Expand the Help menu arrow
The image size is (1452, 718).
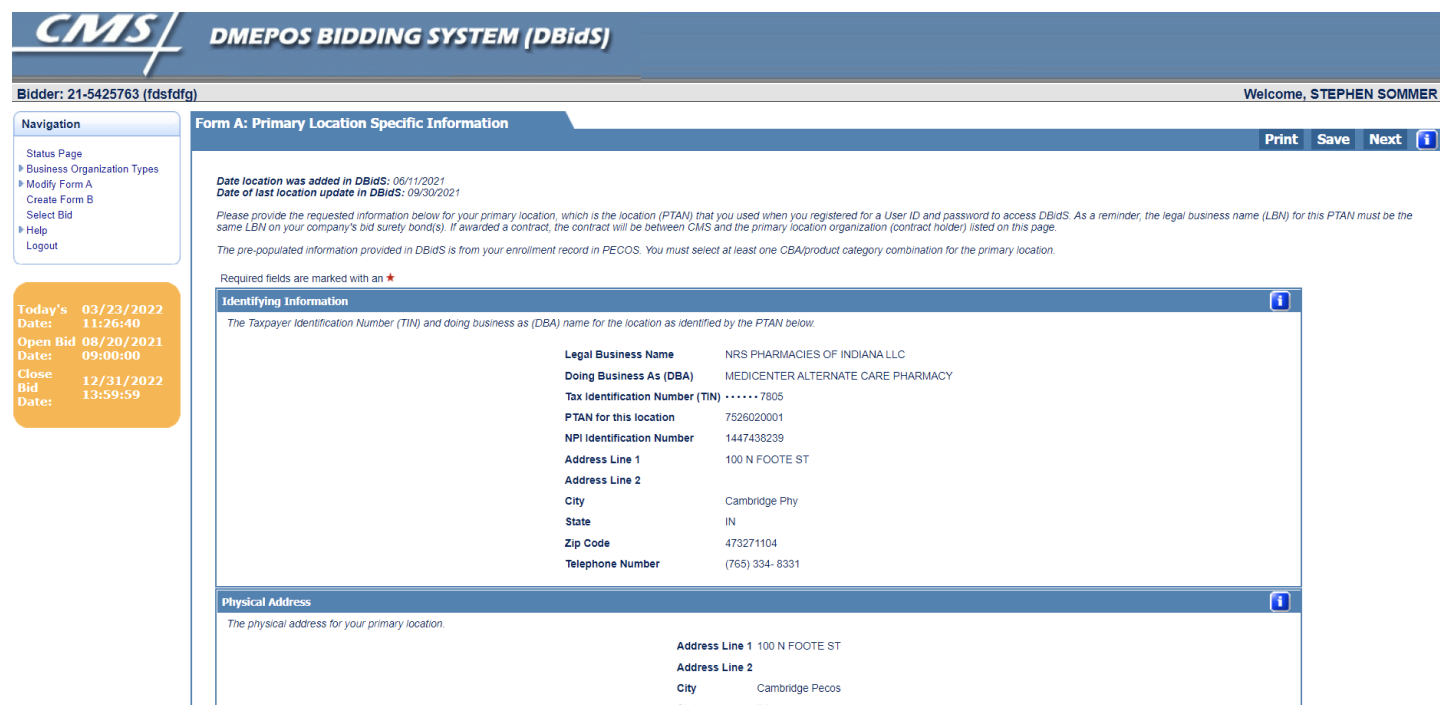click(x=21, y=230)
